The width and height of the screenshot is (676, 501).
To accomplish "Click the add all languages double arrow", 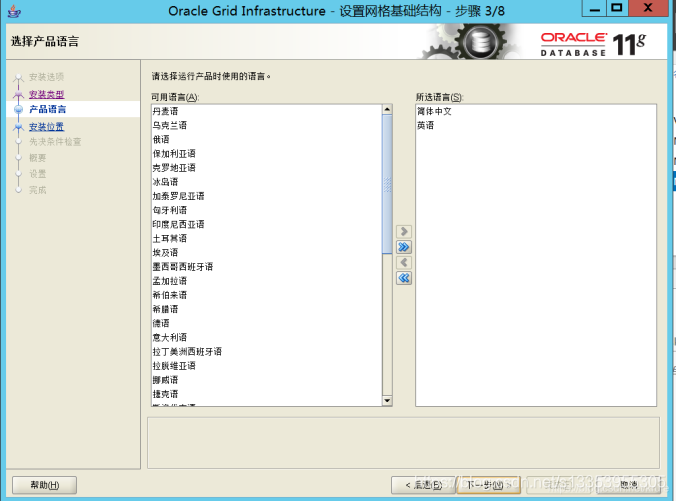I will pyautogui.click(x=404, y=247).
